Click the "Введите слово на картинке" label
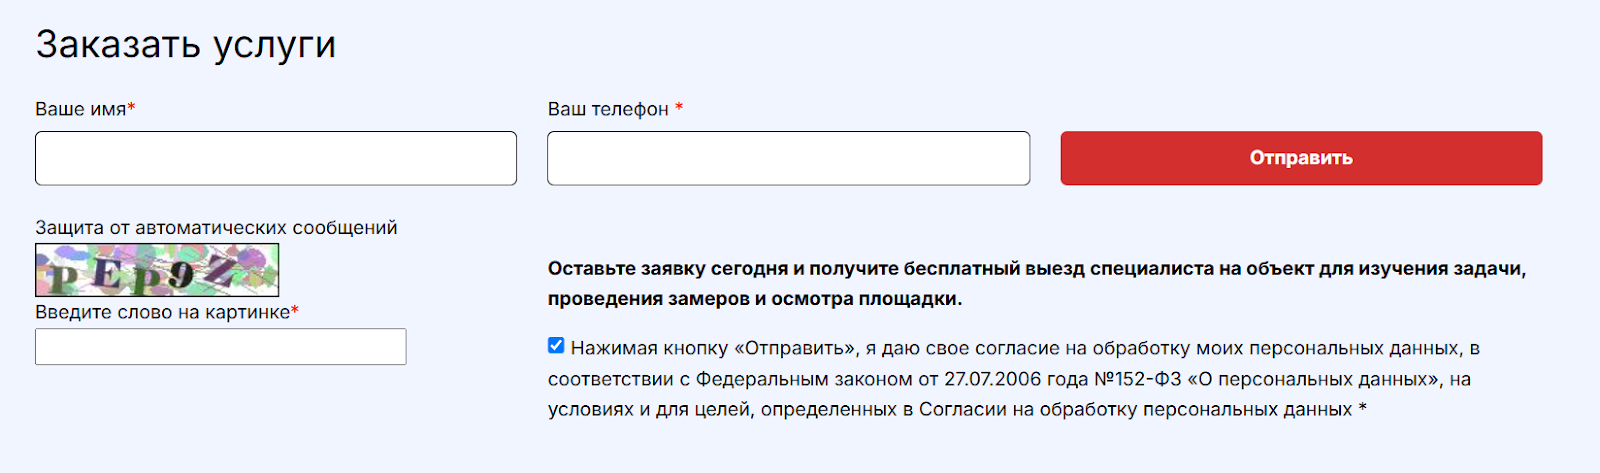Screen dimensions: 1600x473 (162, 312)
